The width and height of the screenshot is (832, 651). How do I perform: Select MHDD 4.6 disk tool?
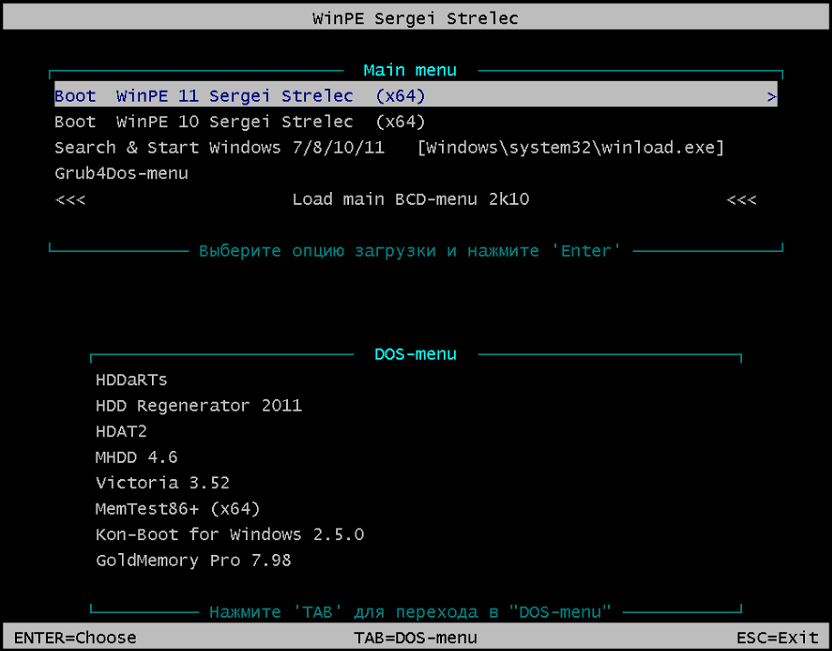136,458
